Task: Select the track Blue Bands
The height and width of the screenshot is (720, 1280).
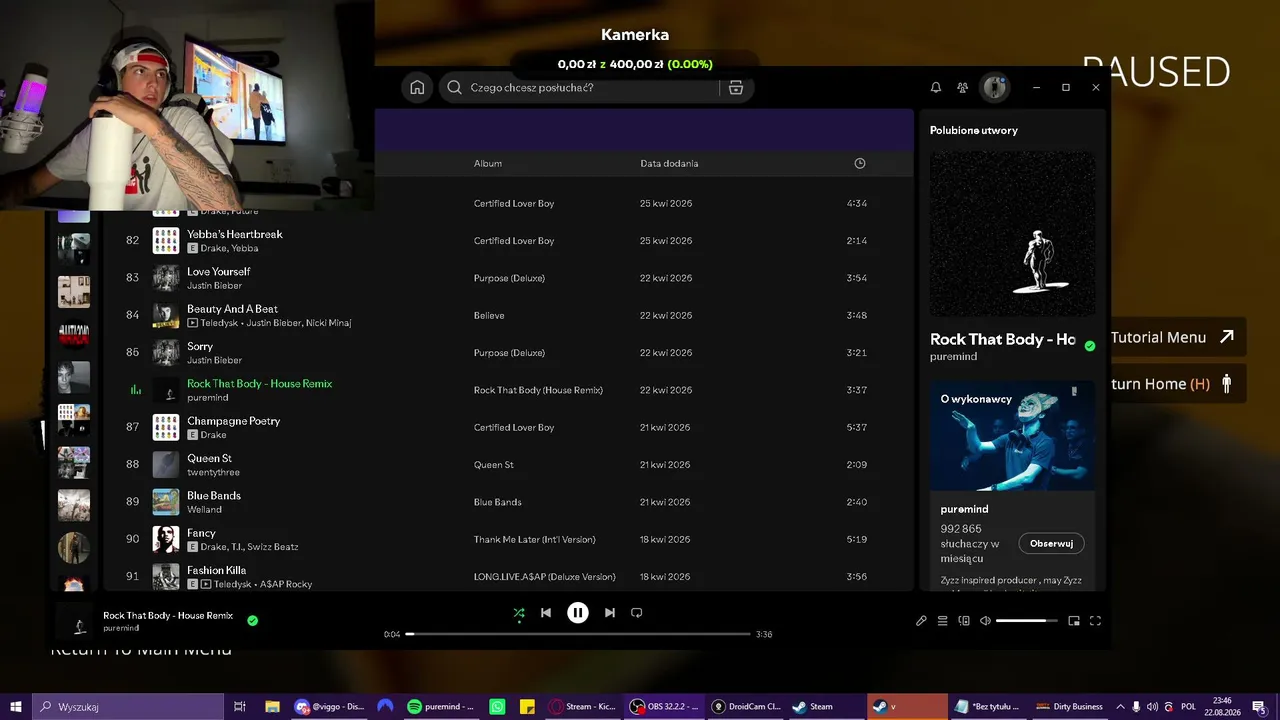Action: [x=508, y=502]
